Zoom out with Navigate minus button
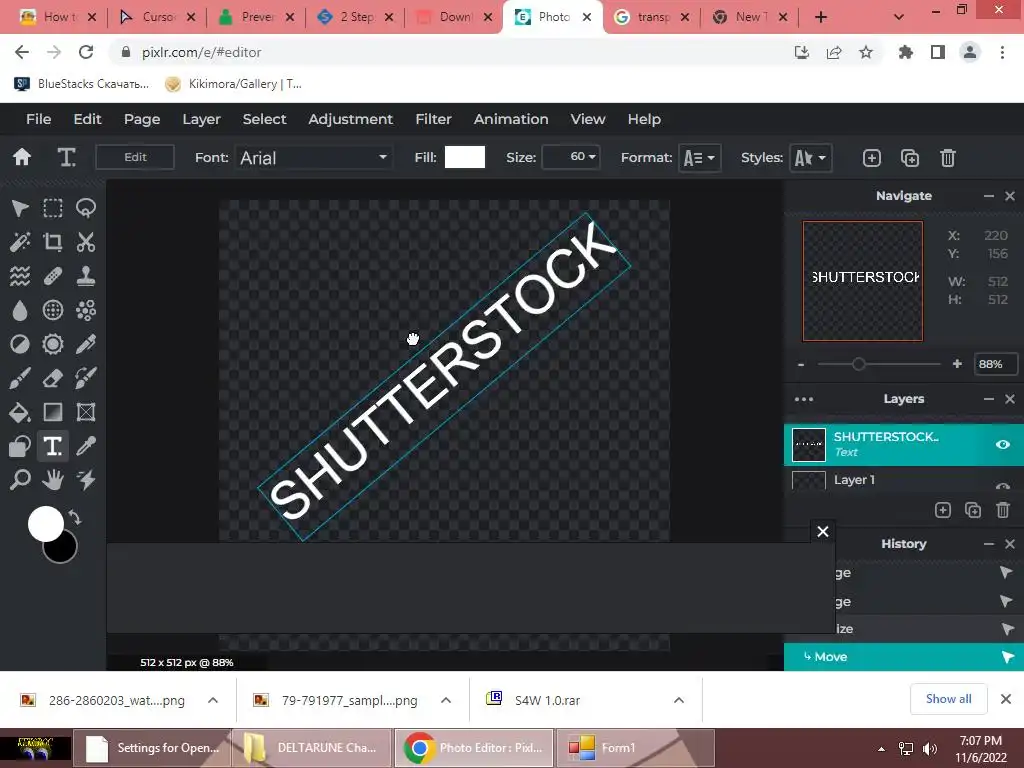 [801, 364]
